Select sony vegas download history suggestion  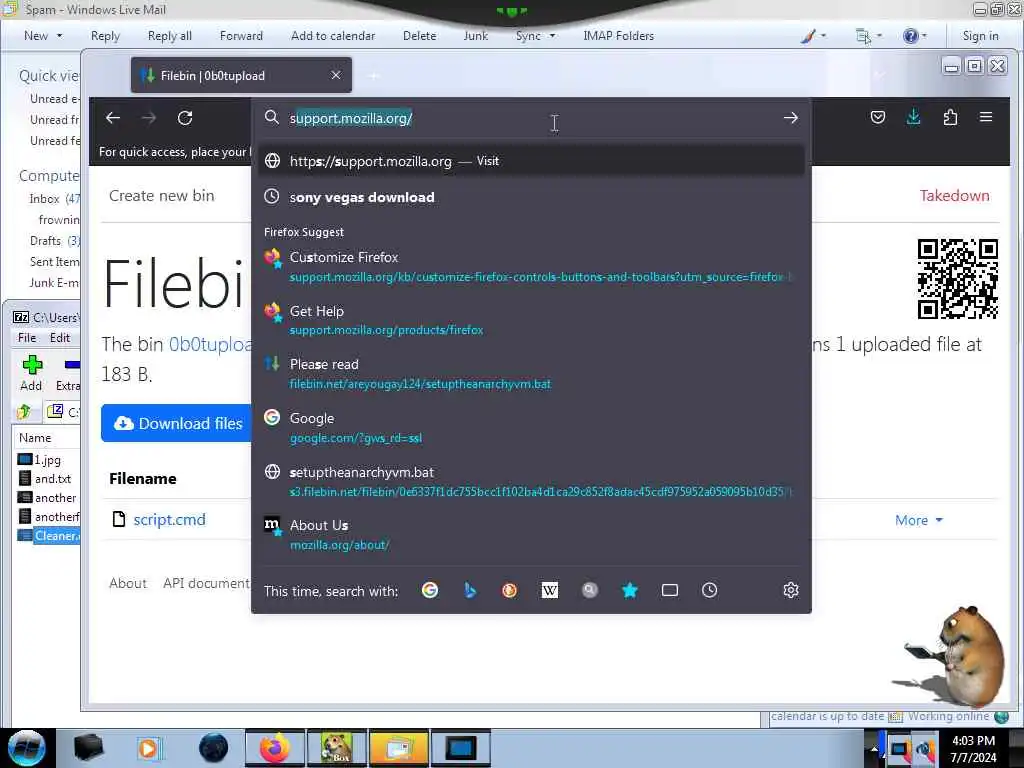(x=531, y=197)
